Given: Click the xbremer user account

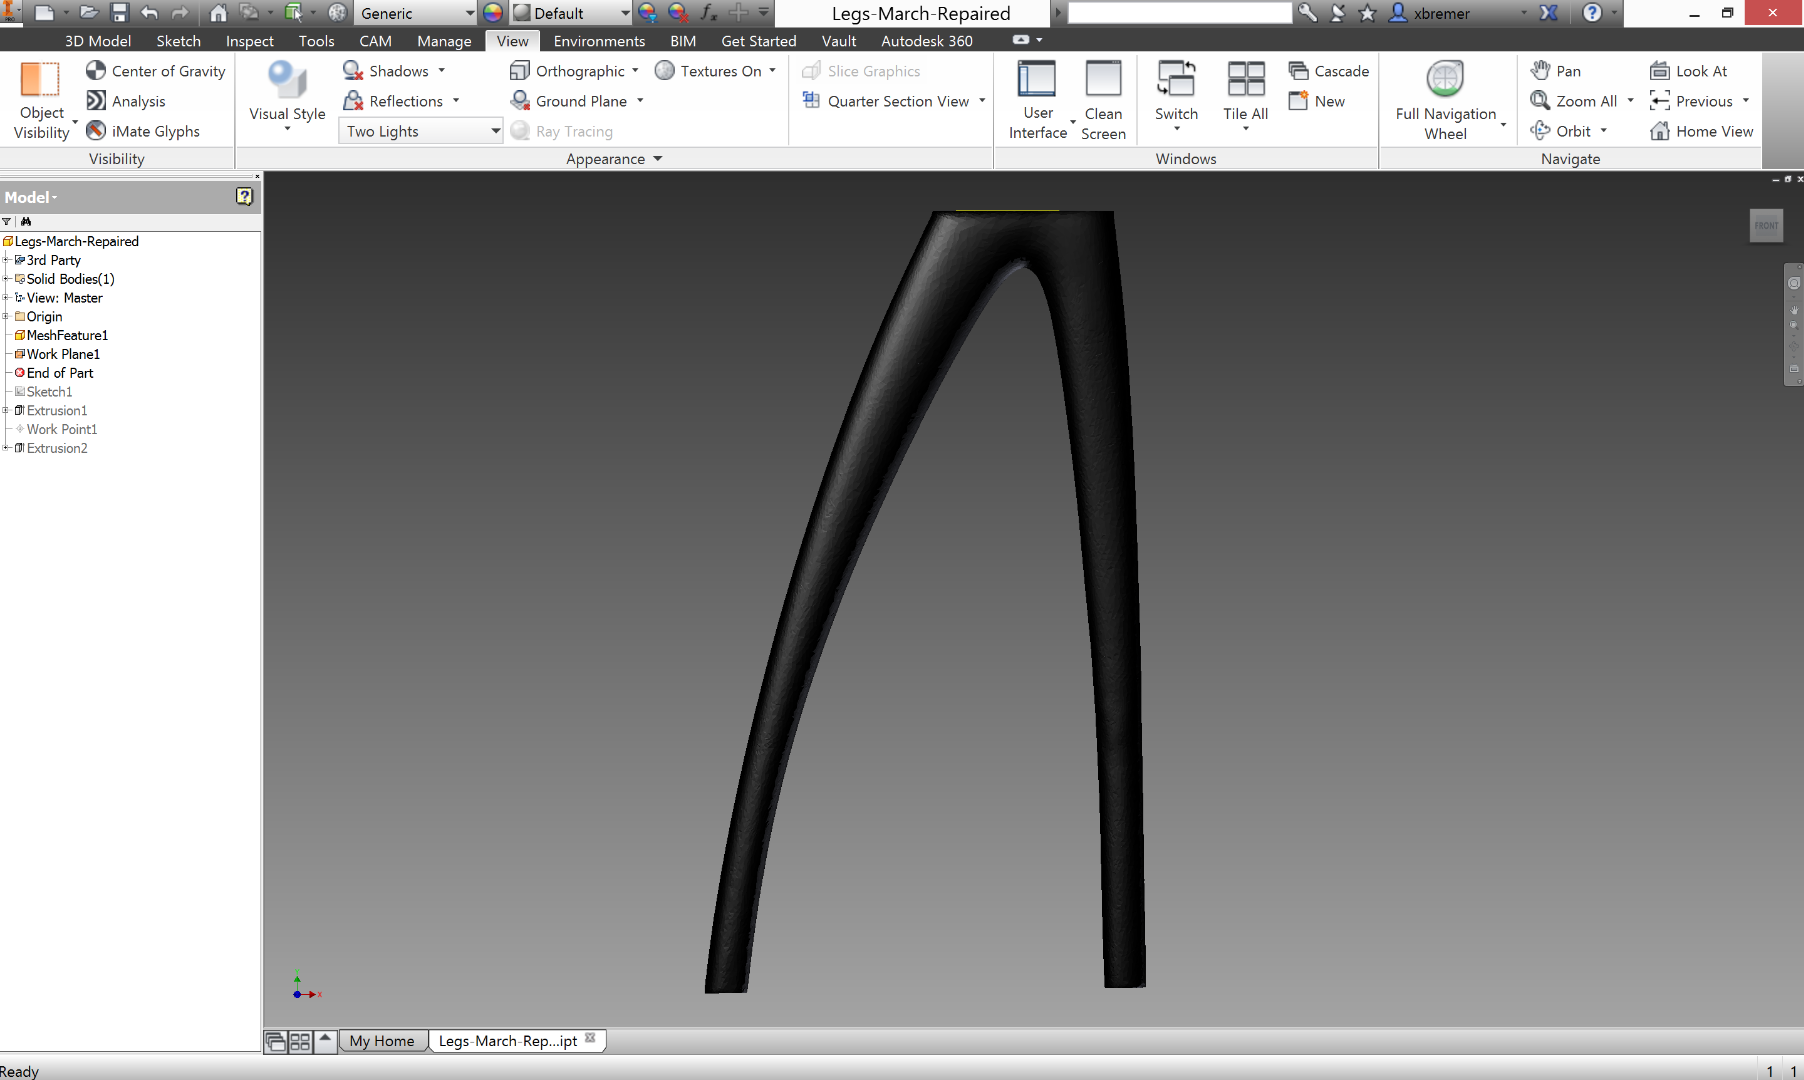Looking at the screenshot, I should click(x=1430, y=13).
